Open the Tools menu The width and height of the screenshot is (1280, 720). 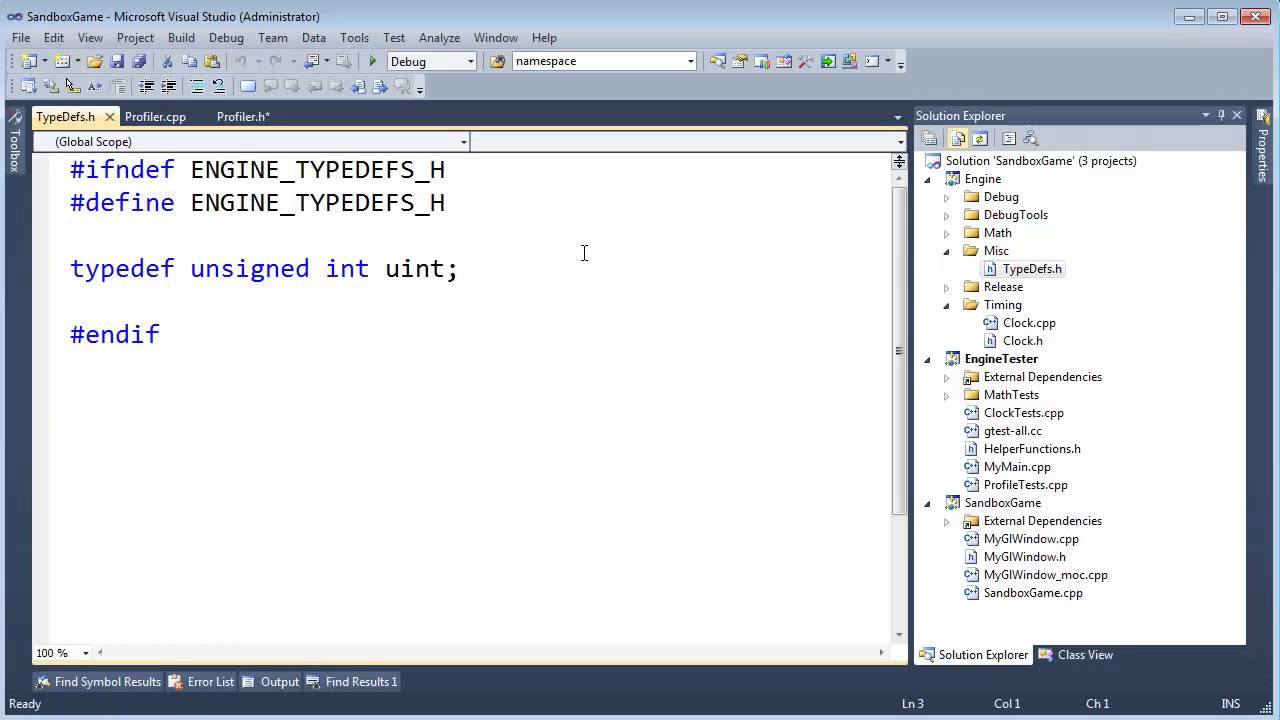354,38
